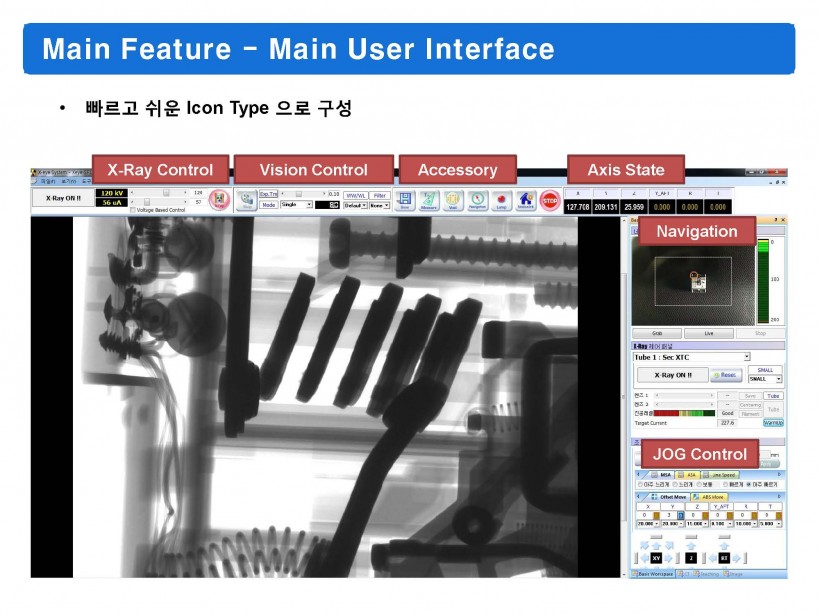
Task: Open the Default dropdown under WW/WL
Action: [x=355, y=206]
